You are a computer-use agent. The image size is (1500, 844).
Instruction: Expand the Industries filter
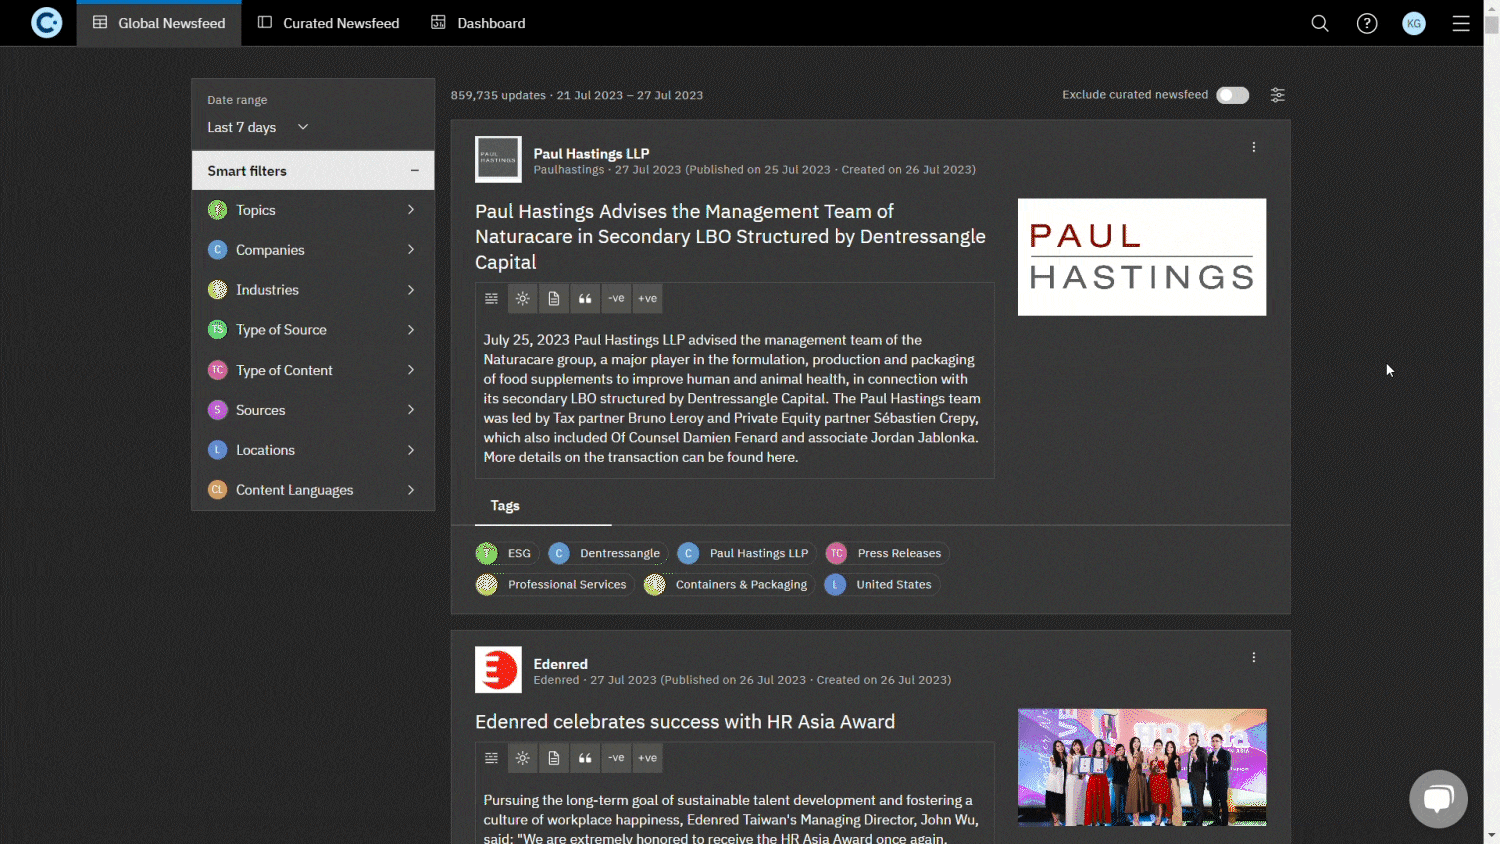(313, 290)
